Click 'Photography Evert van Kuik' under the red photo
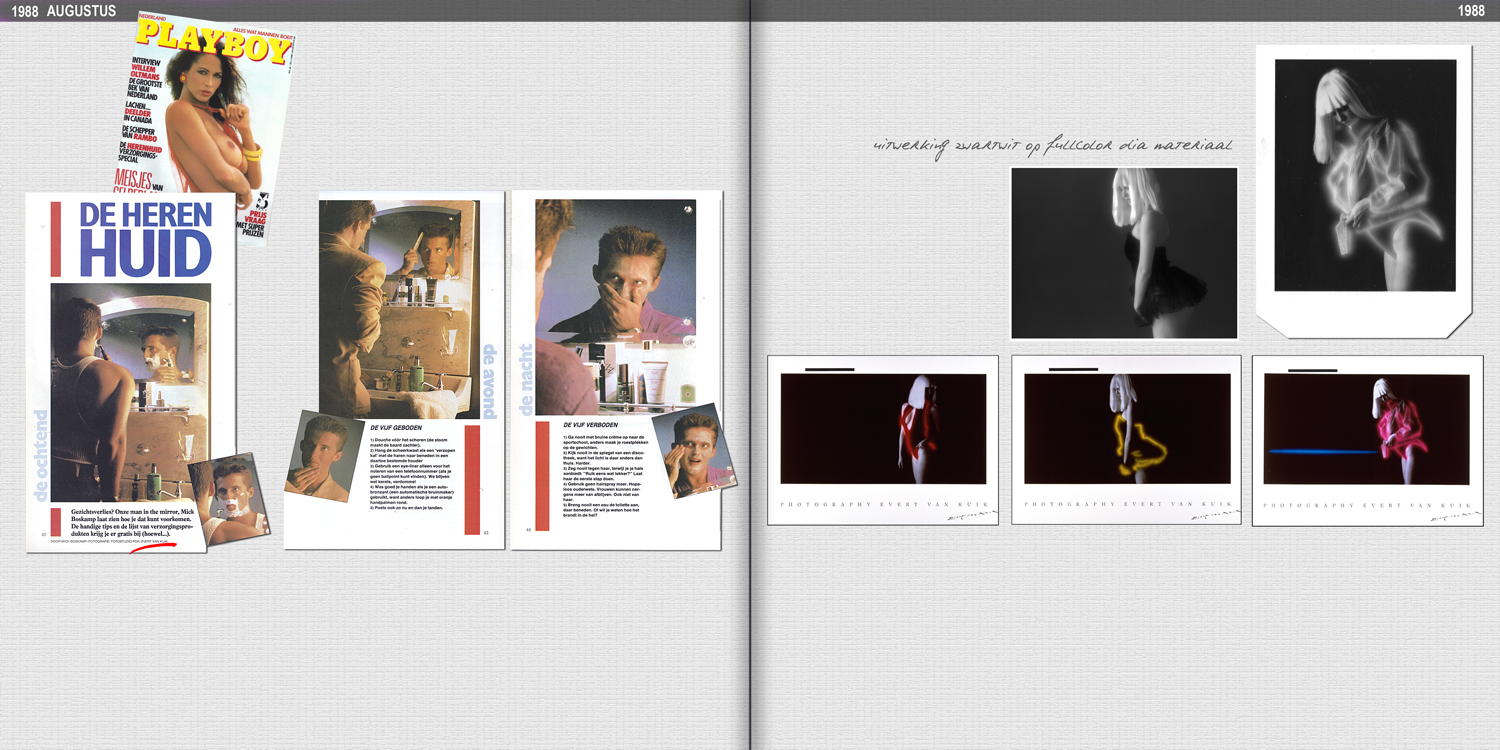 pyautogui.click(x=883, y=504)
